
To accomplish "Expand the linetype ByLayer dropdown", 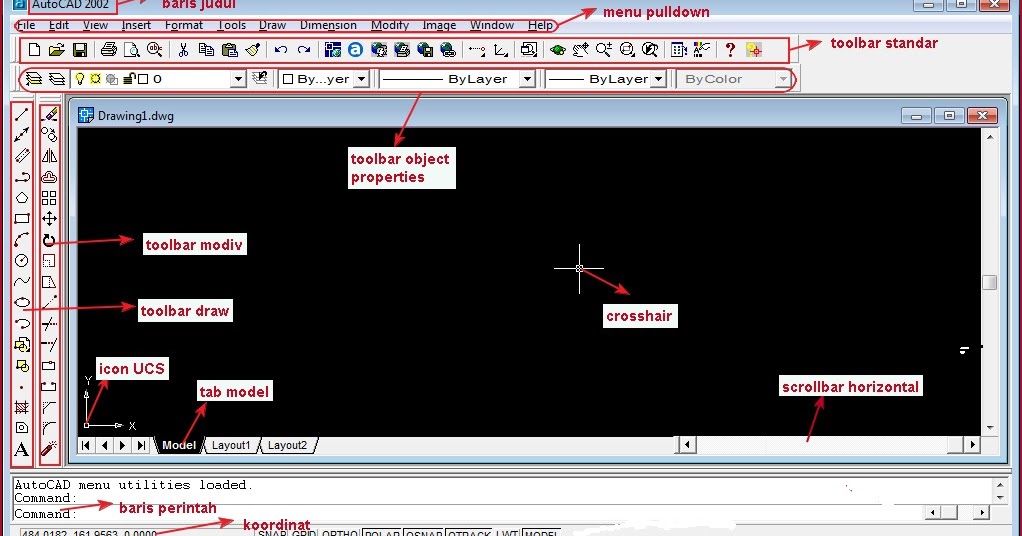I will [x=527, y=79].
